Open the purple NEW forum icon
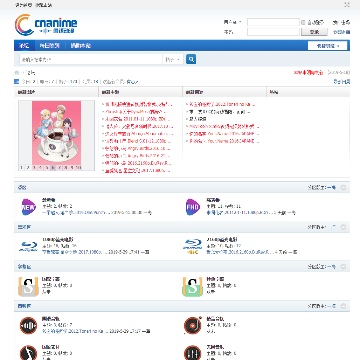Screen dimensions: 360x360 28,207
